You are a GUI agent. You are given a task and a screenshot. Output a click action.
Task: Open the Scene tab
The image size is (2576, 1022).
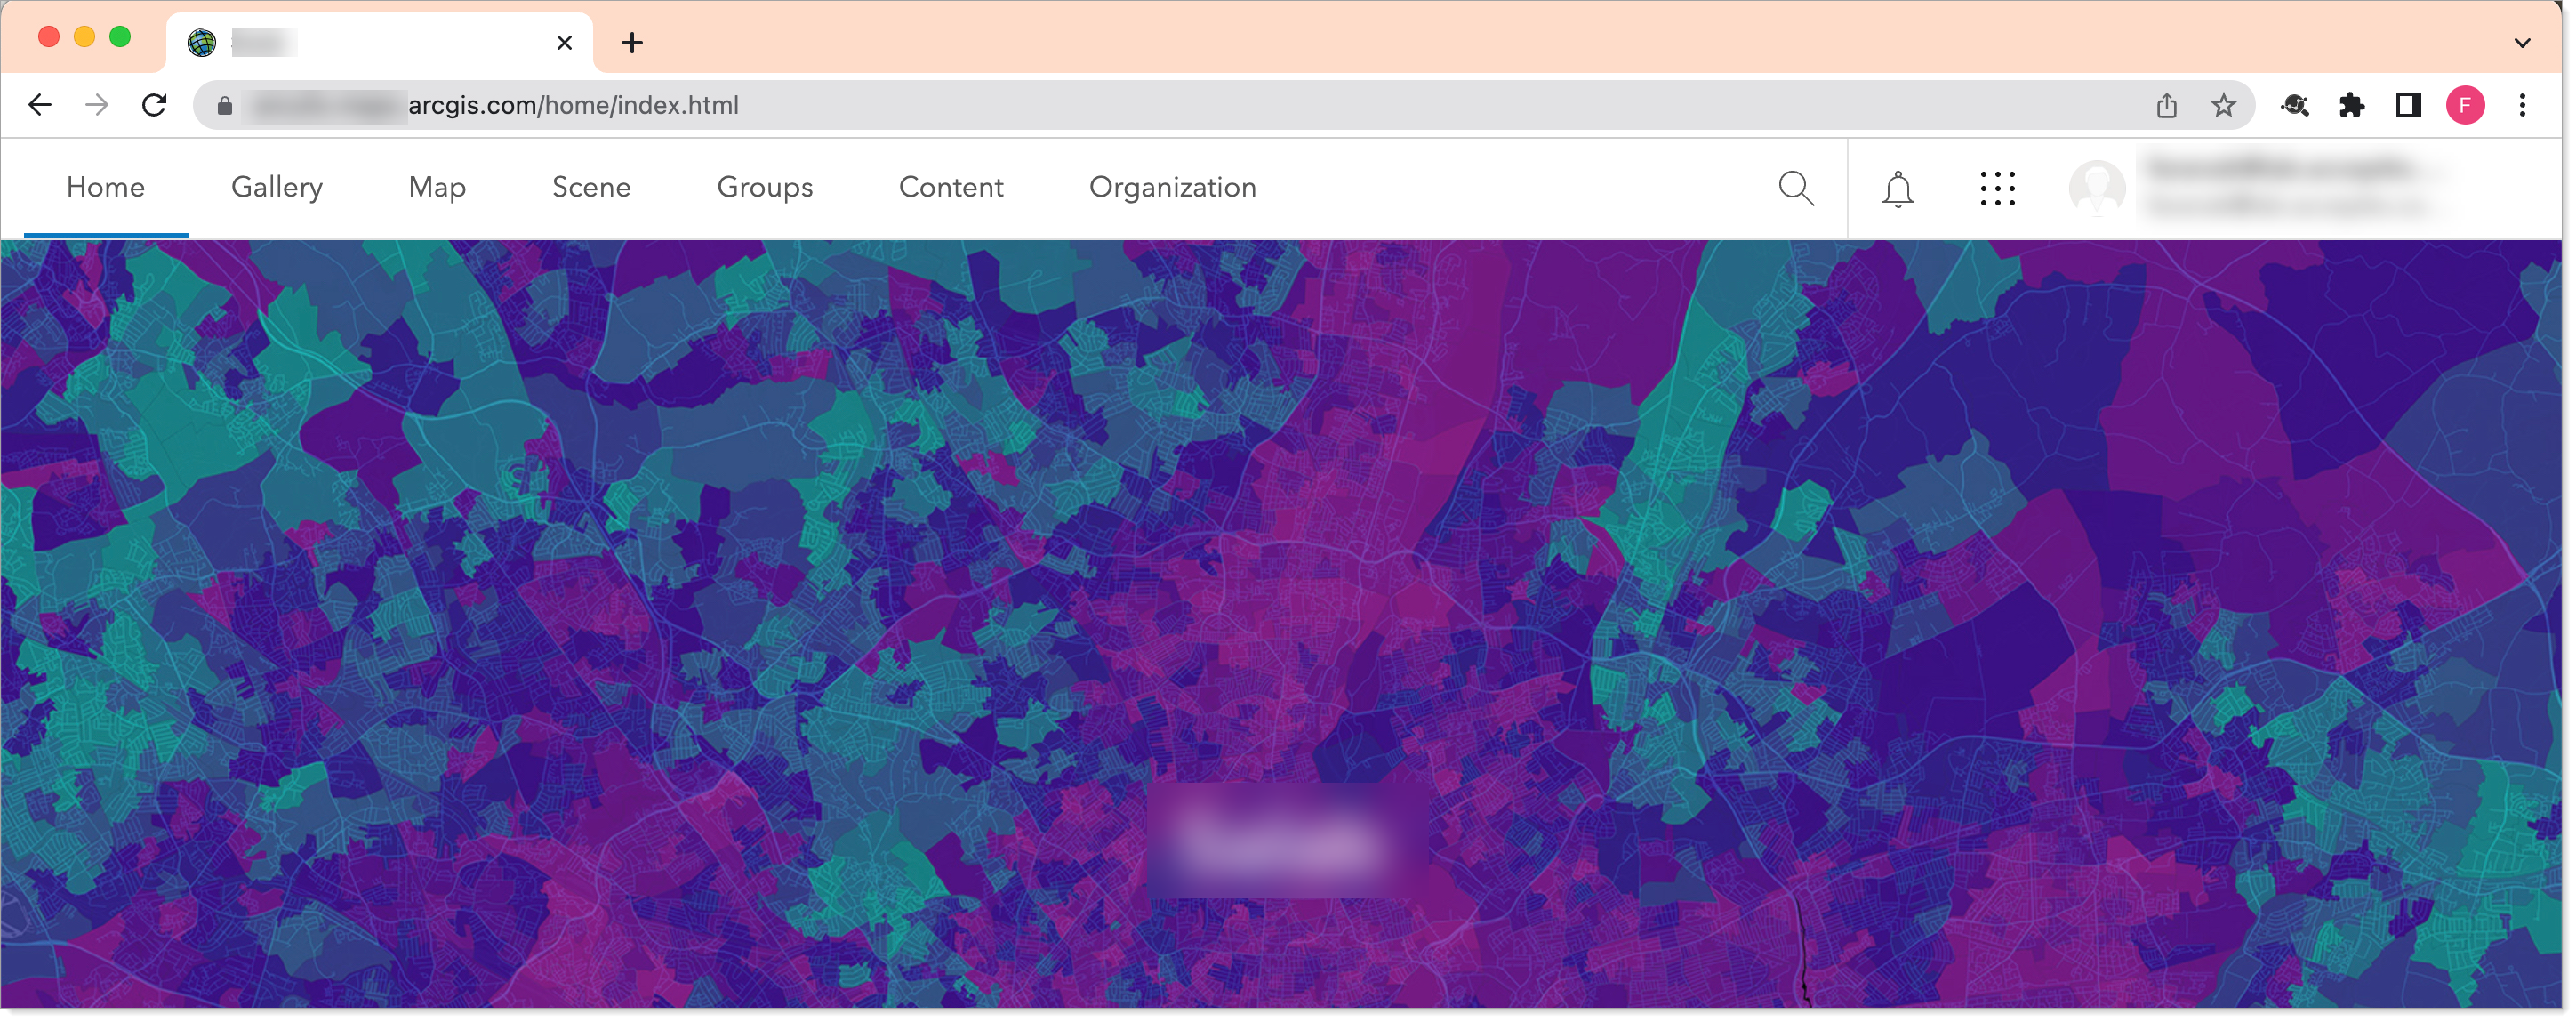[591, 187]
